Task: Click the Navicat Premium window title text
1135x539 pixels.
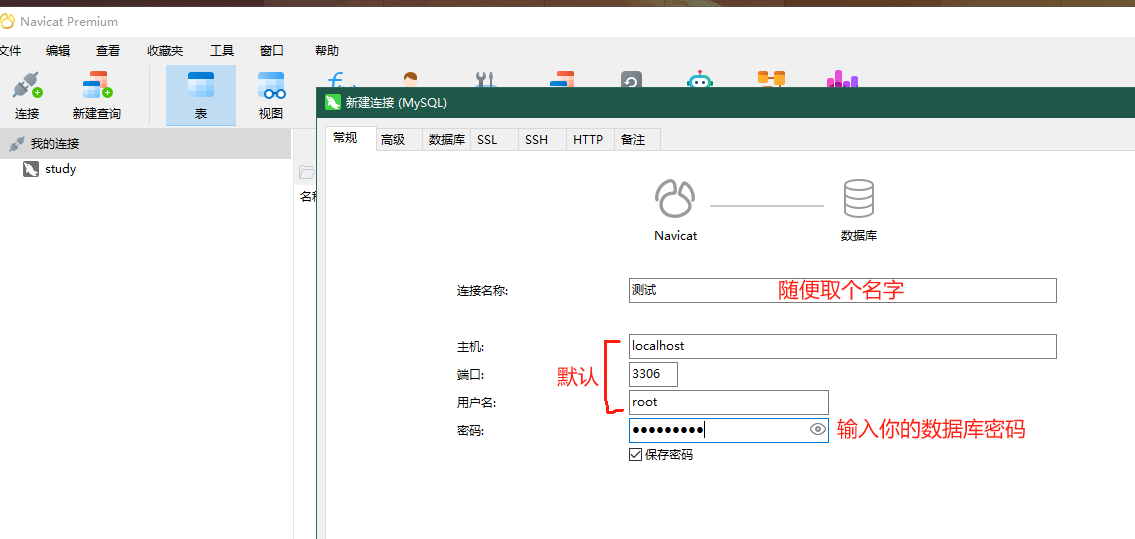Action: point(69,22)
